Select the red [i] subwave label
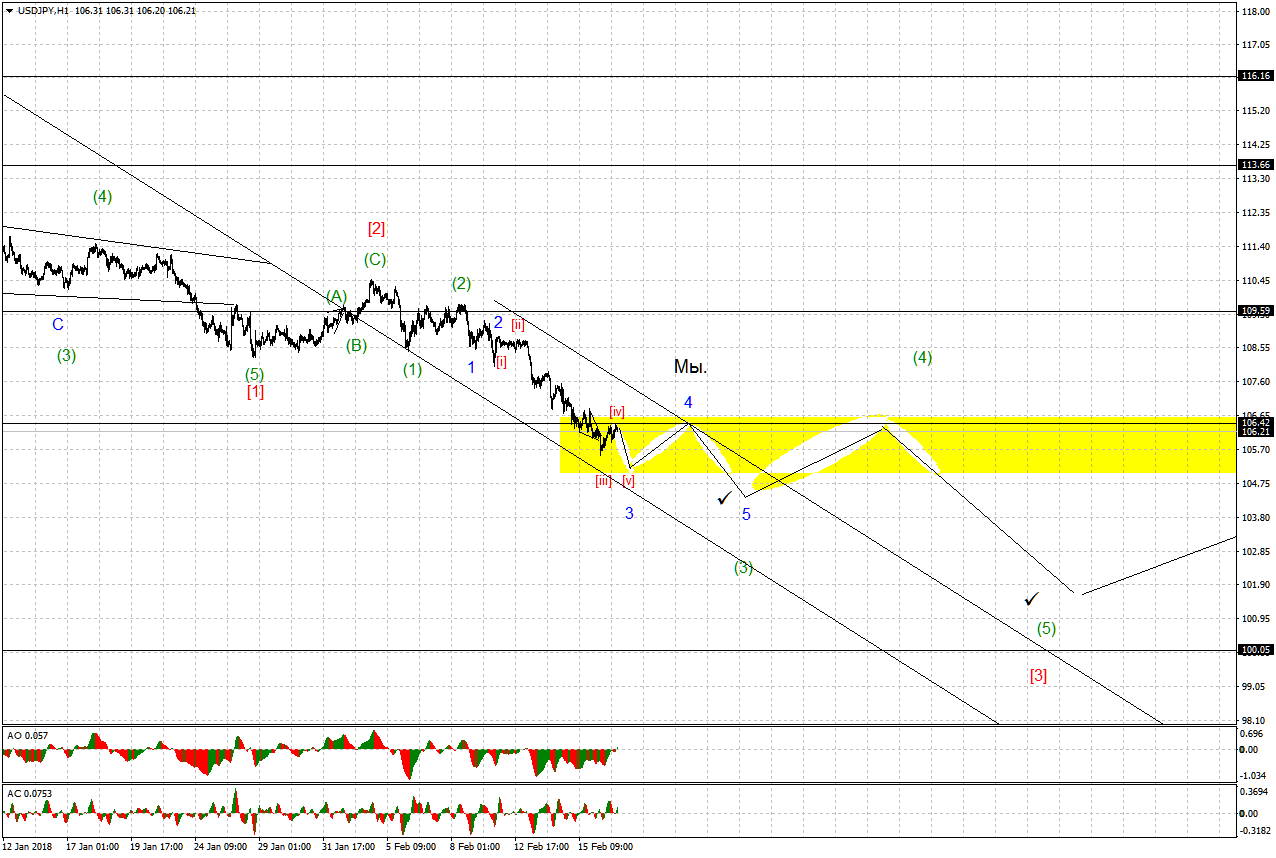This screenshot has width=1276, height=858. (501, 362)
